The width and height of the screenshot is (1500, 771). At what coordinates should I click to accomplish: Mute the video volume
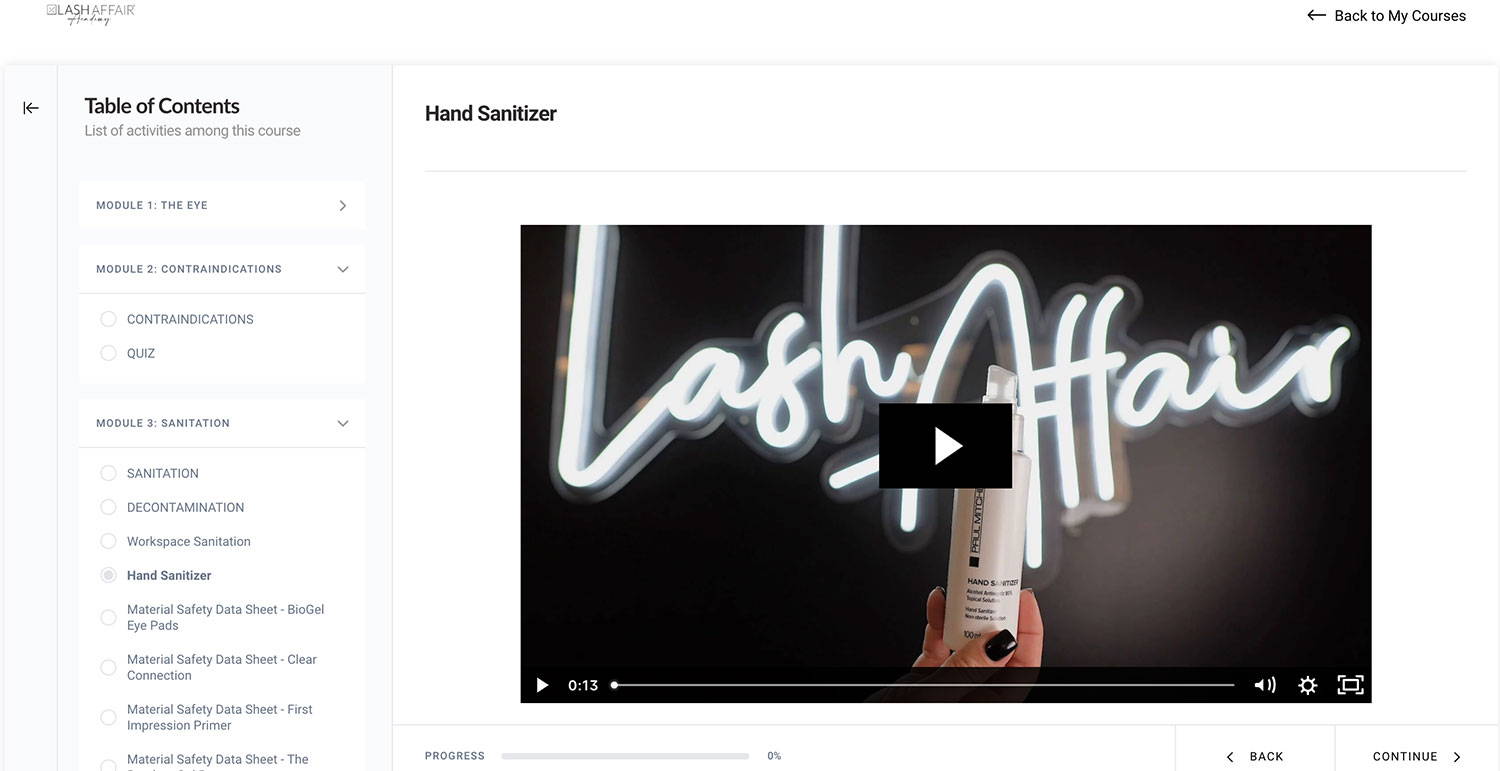[1265, 685]
